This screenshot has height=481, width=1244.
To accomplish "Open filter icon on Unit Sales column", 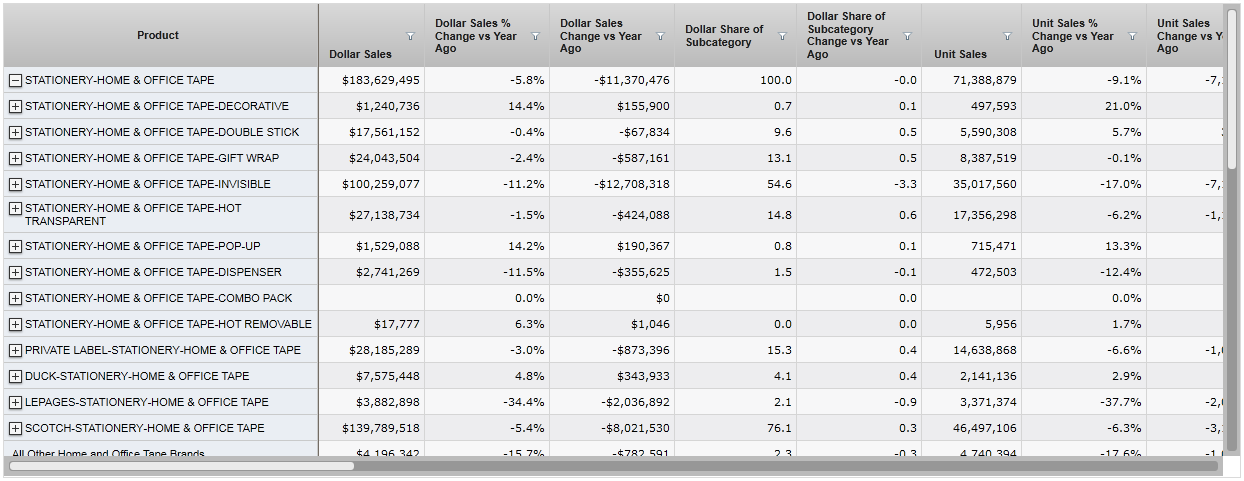I will click(1007, 36).
